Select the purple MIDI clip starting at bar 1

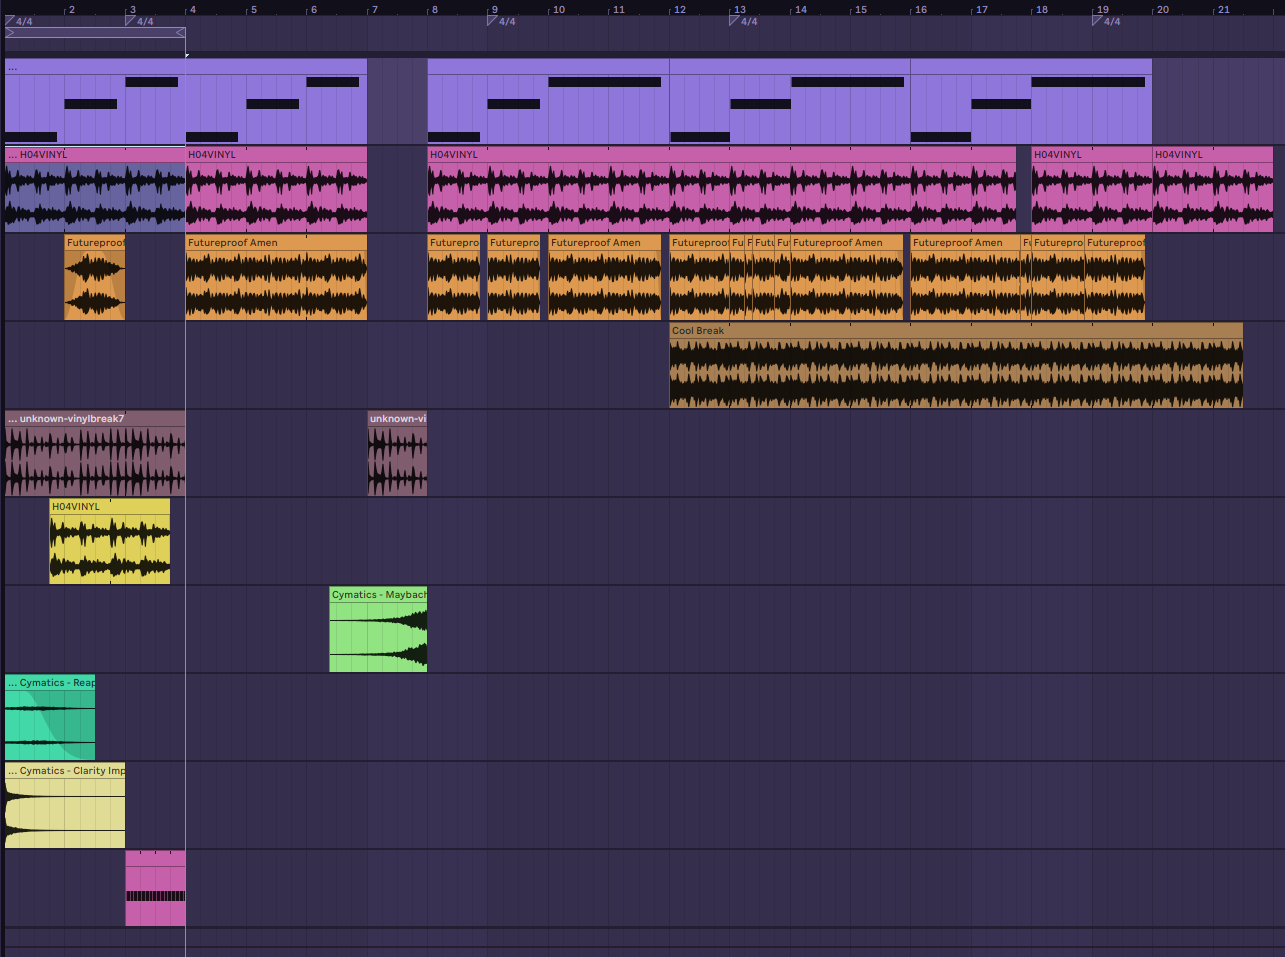(x=95, y=102)
